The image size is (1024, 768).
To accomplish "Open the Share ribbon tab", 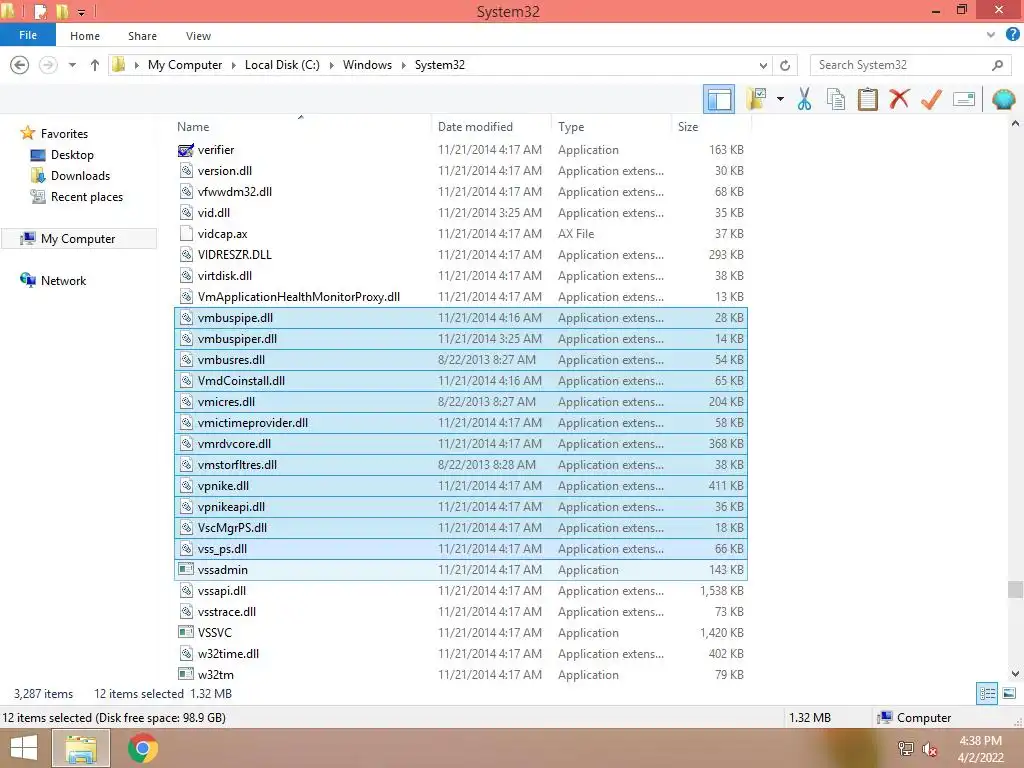I will tap(142, 36).
